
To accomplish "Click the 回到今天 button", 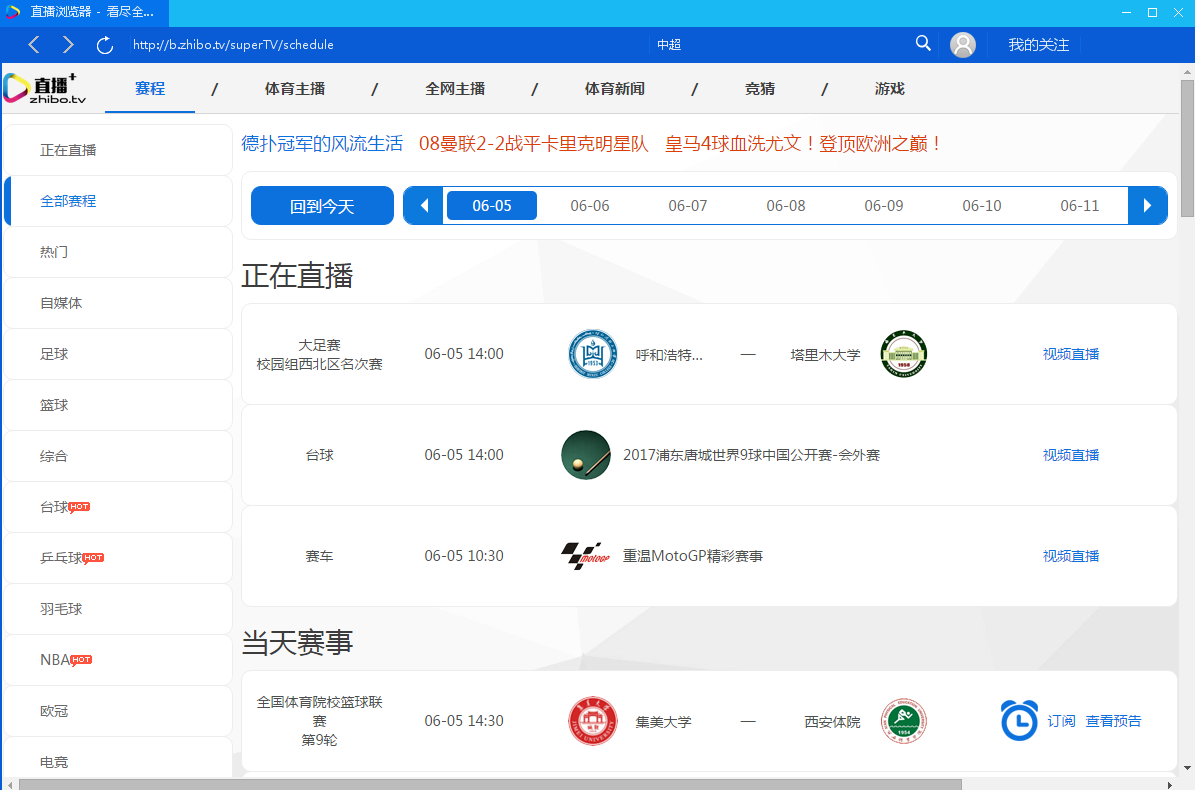I will [x=322, y=205].
